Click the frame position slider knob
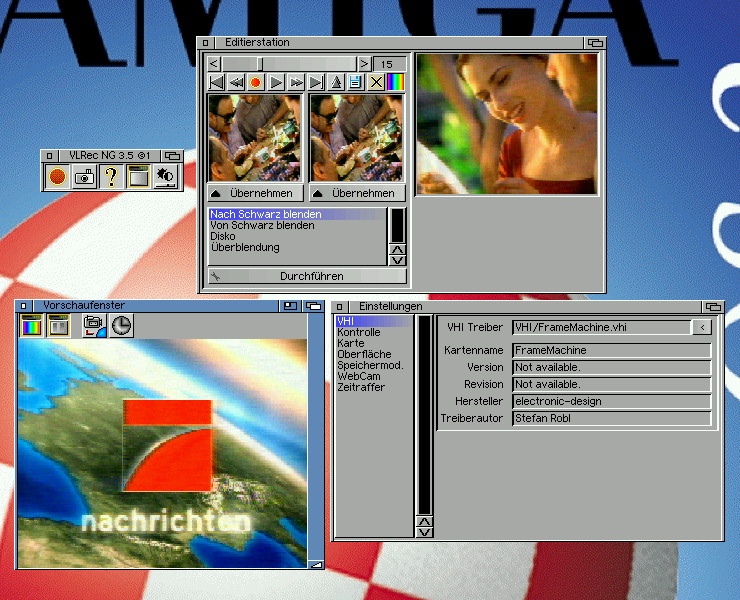The height and width of the screenshot is (600, 740). (x=260, y=64)
